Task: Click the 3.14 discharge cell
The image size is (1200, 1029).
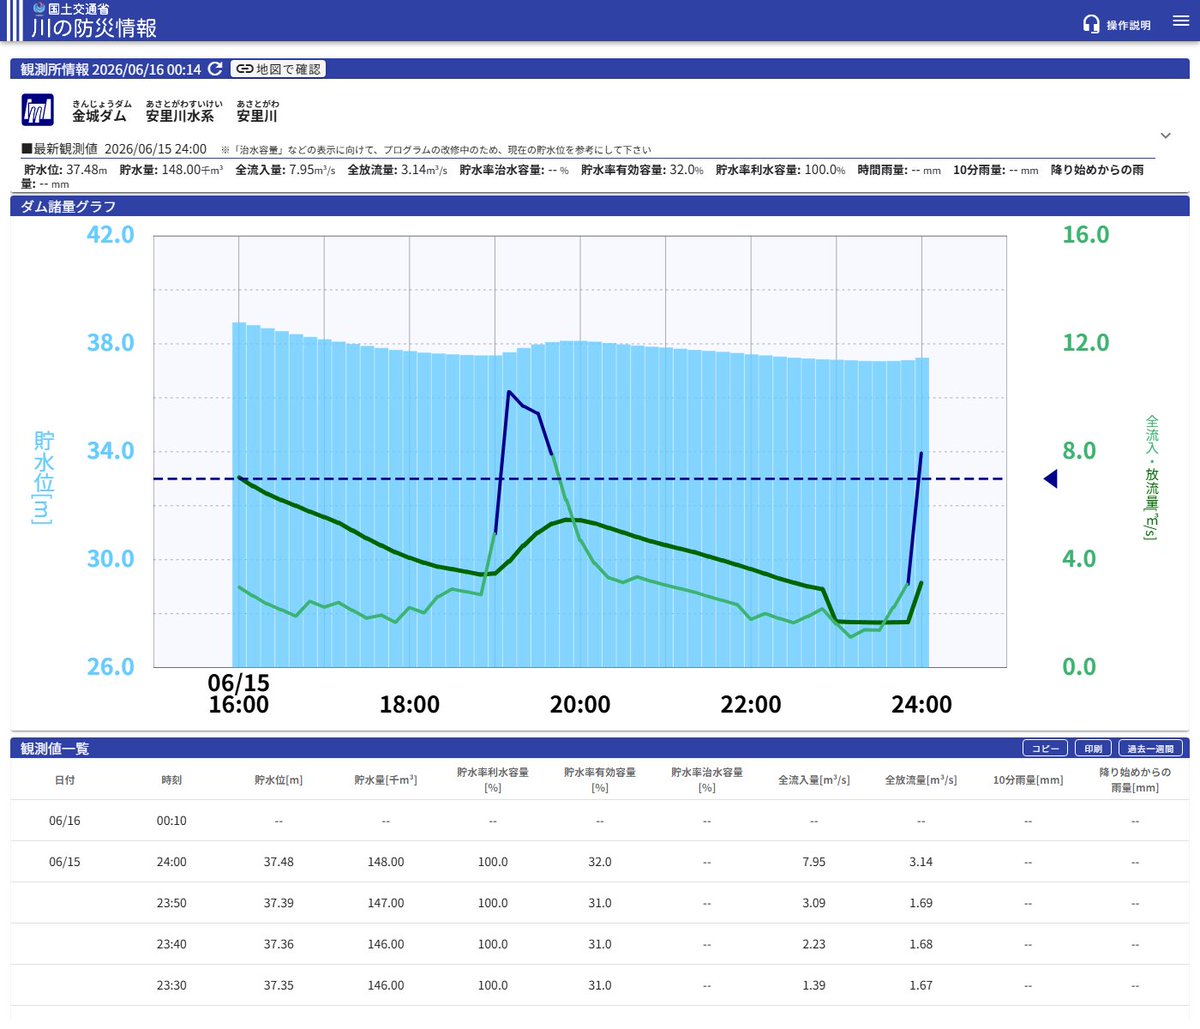Action: click(921, 862)
